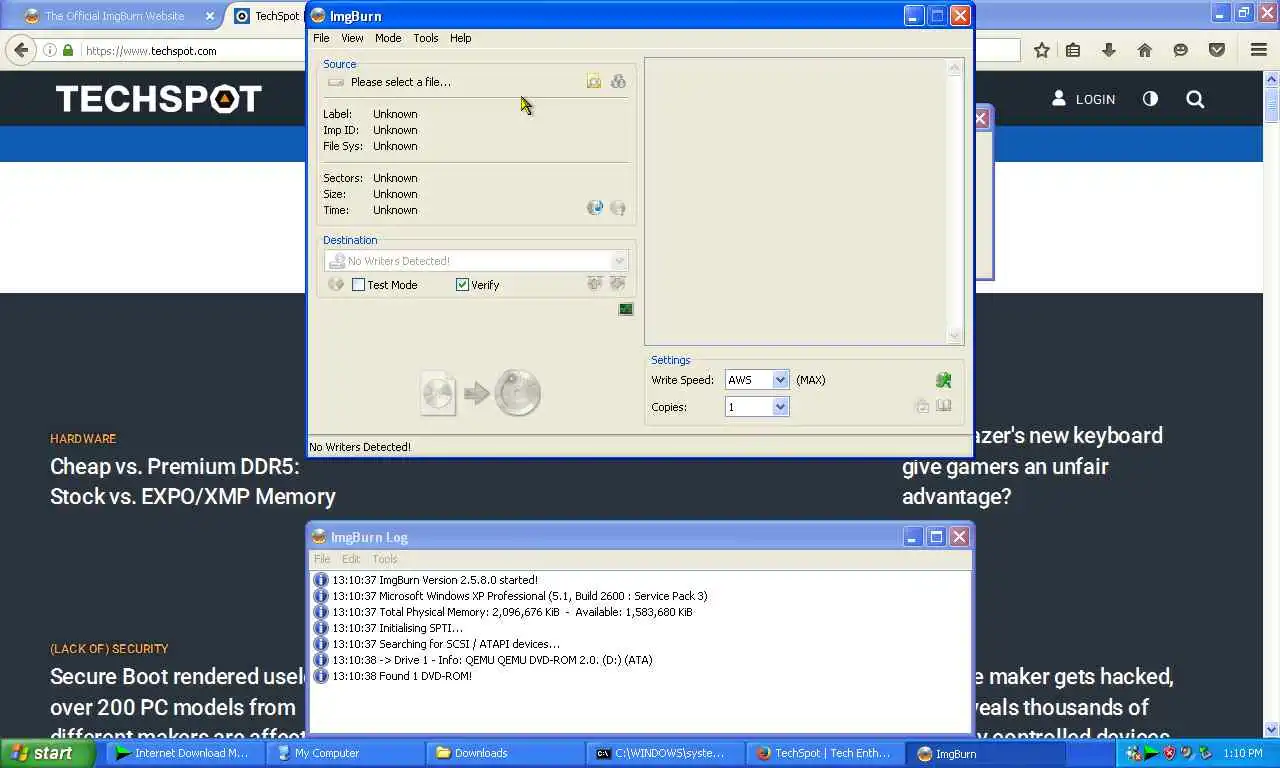The height and width of the screenshot is (768, 1280).
Task: Click the HARDWARE category label
Action: click(83, 439)
